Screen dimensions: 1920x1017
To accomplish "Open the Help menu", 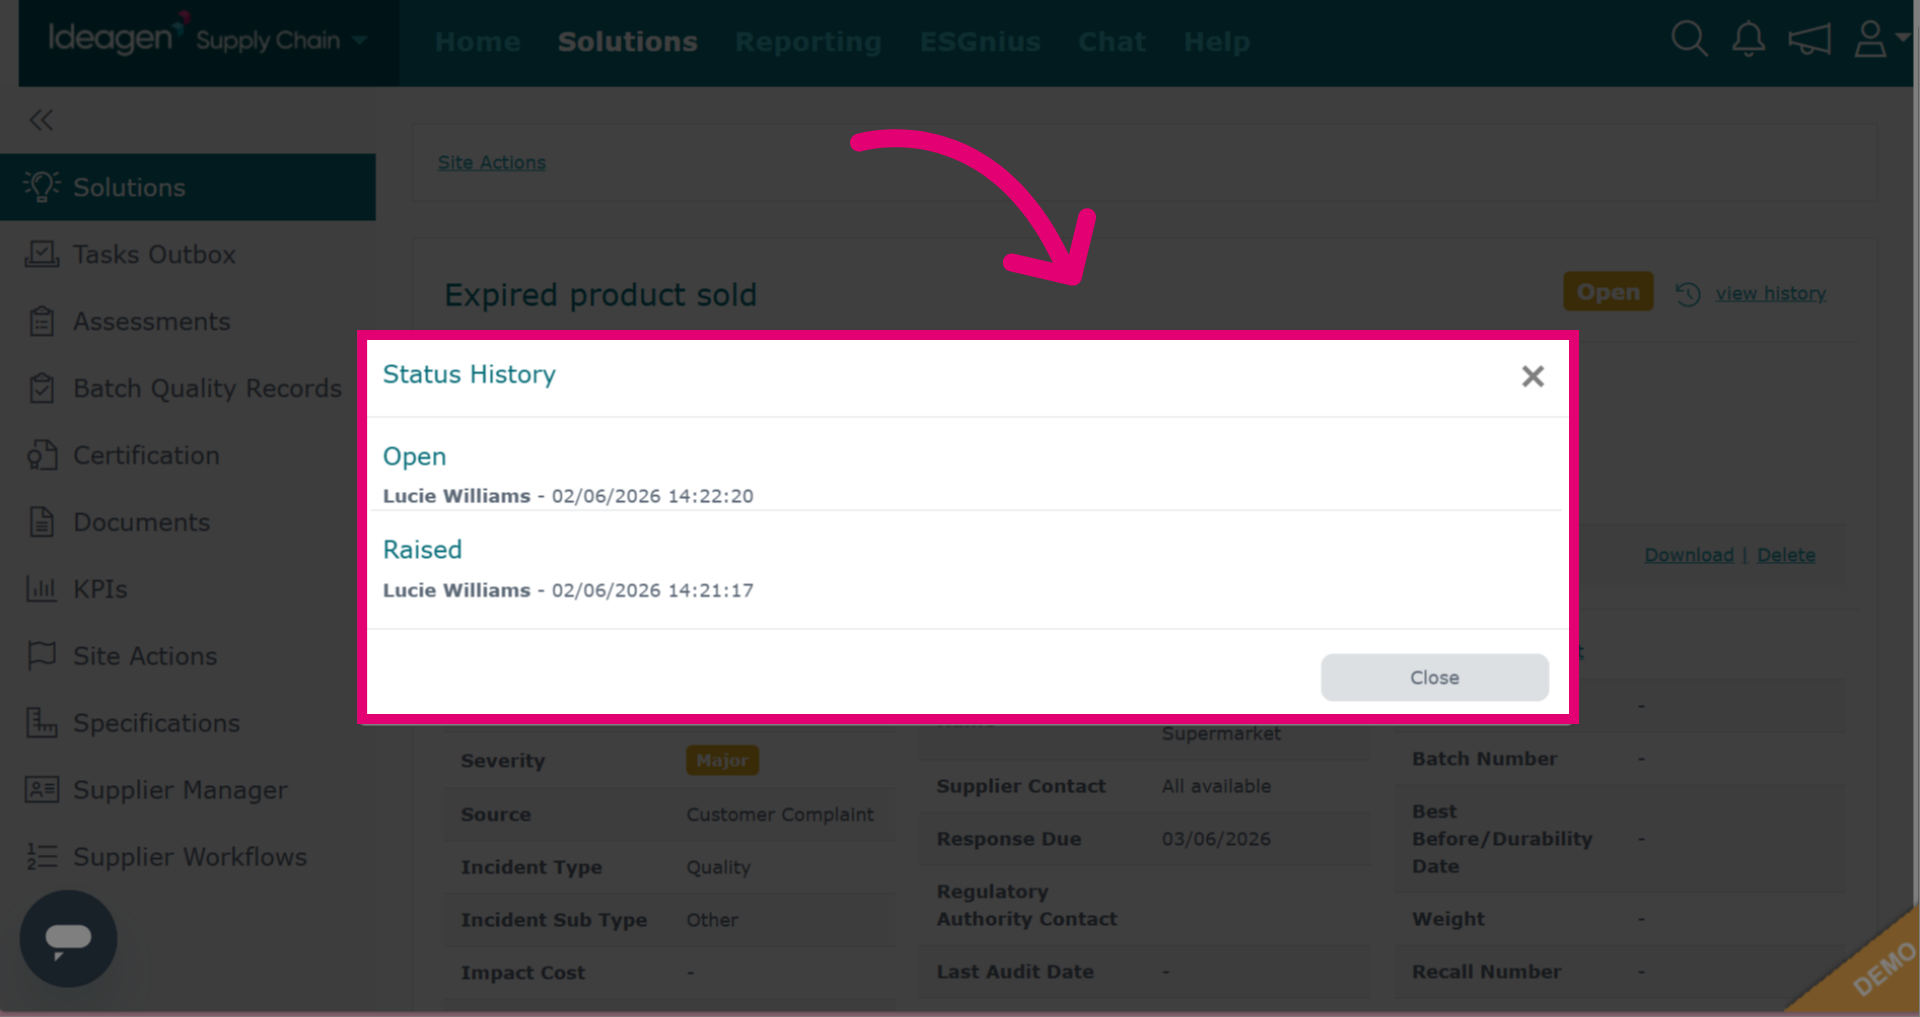I will [1216, 42].
